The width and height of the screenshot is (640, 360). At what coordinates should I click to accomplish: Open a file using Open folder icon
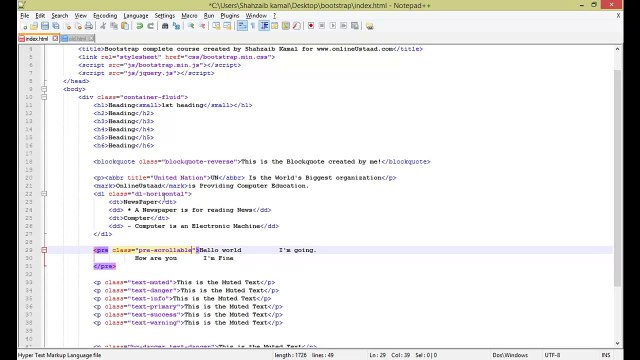coord(34,26)
